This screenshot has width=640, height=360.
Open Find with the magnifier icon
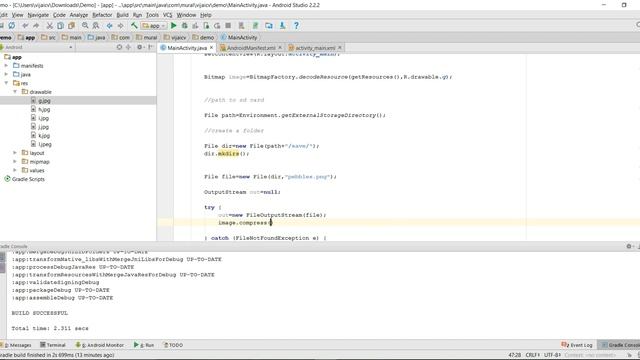coord(85,25)
